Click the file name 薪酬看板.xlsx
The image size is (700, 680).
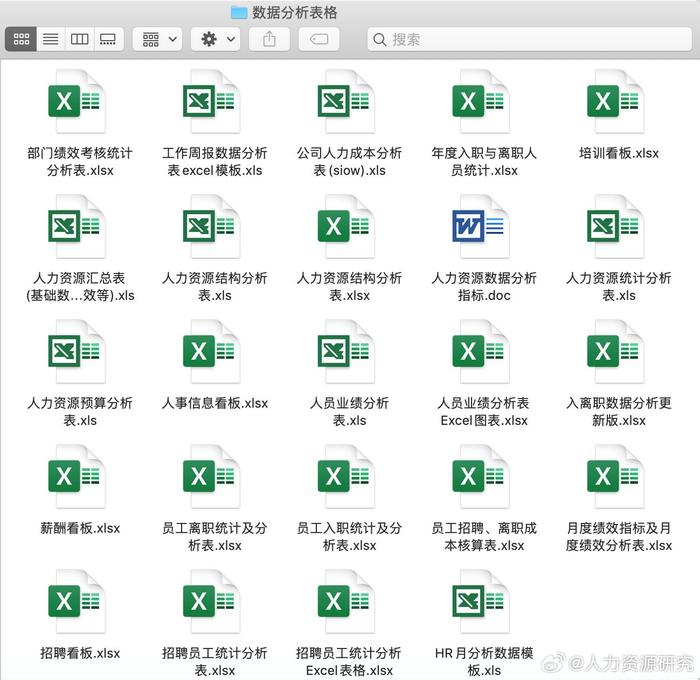tap(80, 529)
